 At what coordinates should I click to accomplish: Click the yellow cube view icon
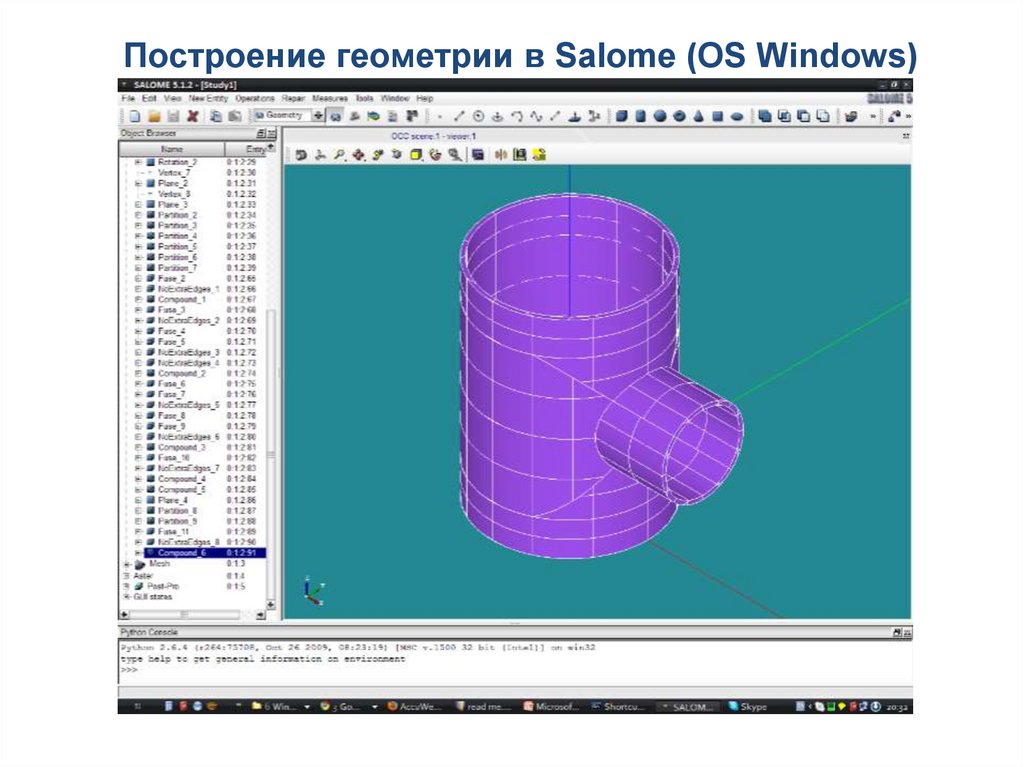[x=418, y=155]
